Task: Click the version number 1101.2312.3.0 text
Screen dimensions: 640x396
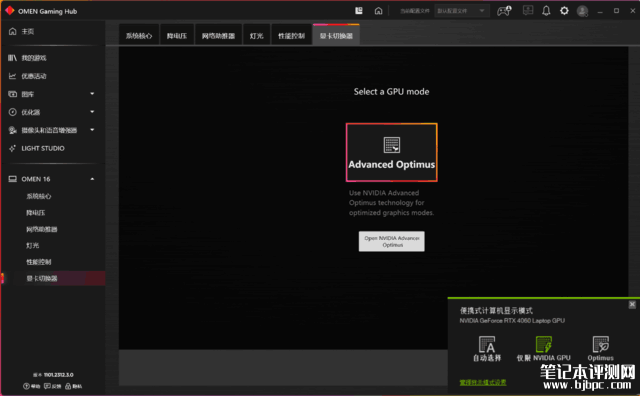Action: click(58, 375)
